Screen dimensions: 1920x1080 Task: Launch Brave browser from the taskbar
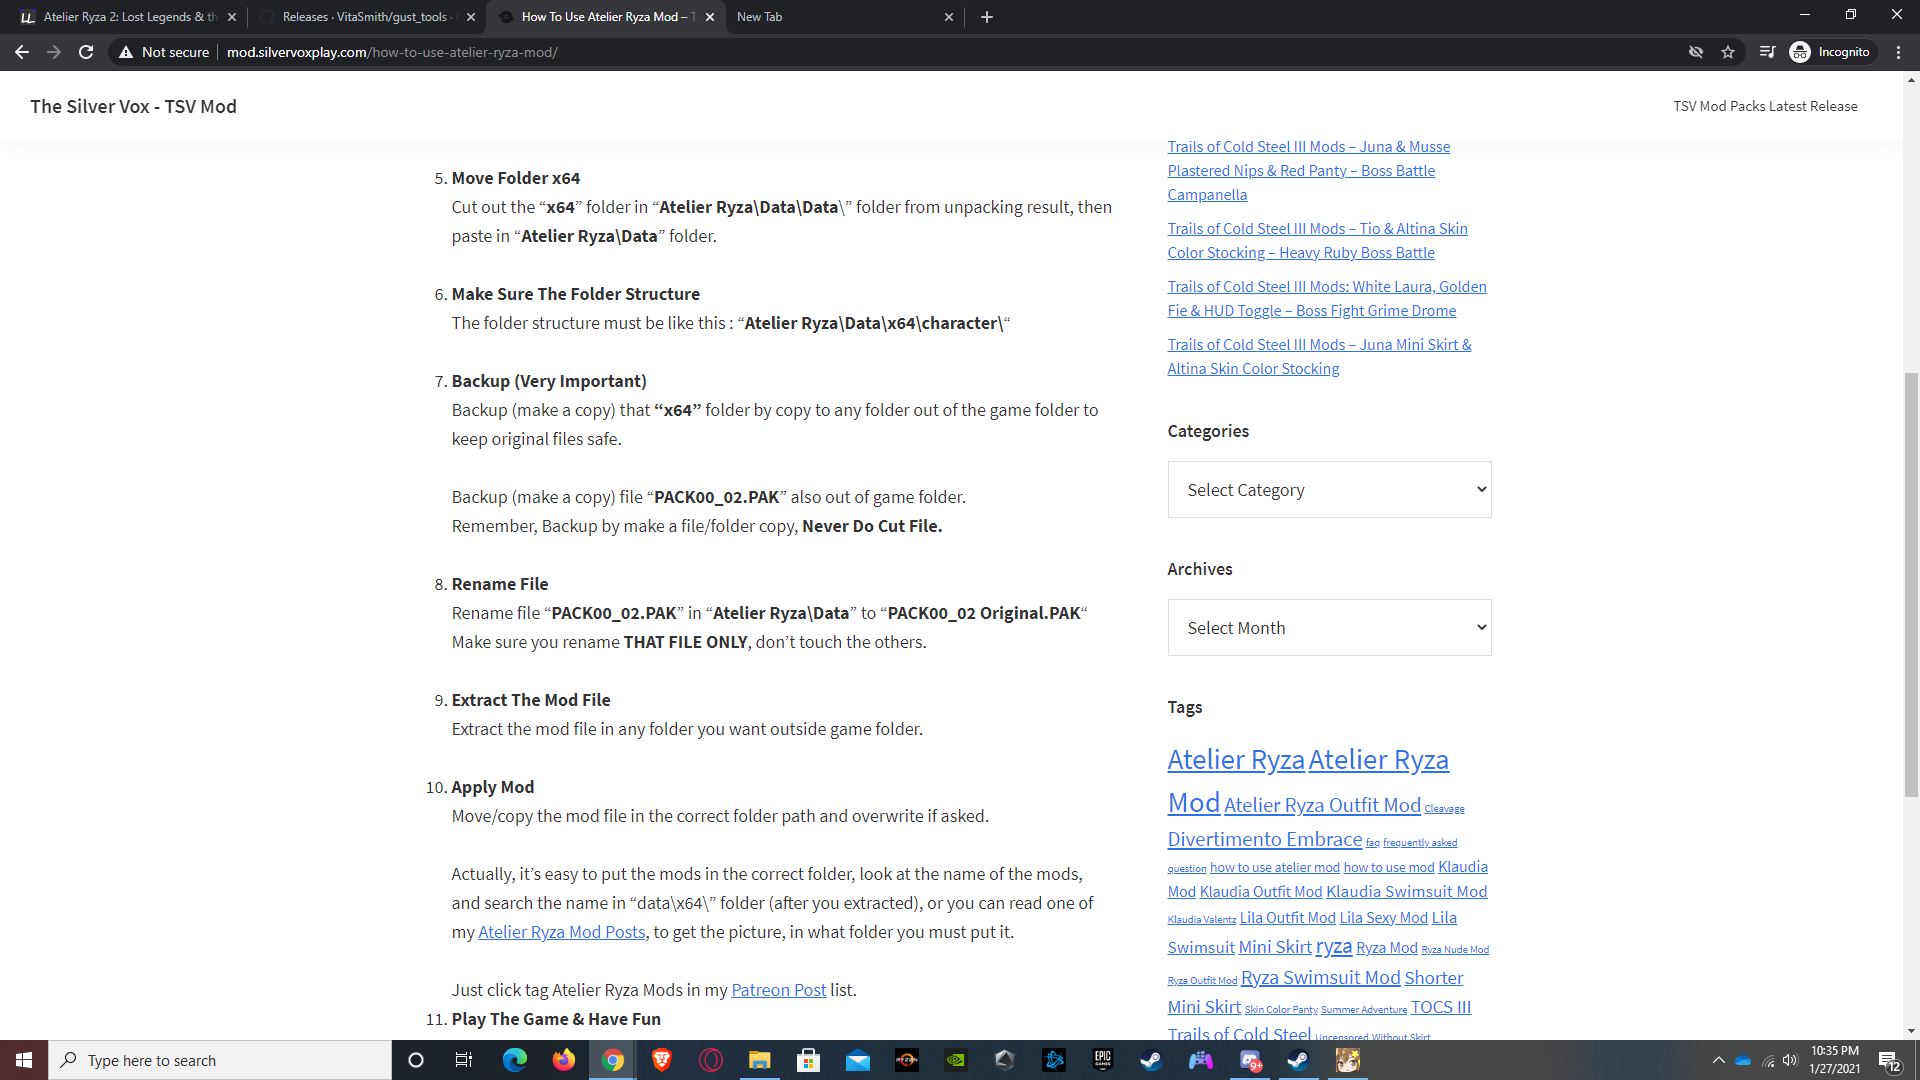(661, 1060)
